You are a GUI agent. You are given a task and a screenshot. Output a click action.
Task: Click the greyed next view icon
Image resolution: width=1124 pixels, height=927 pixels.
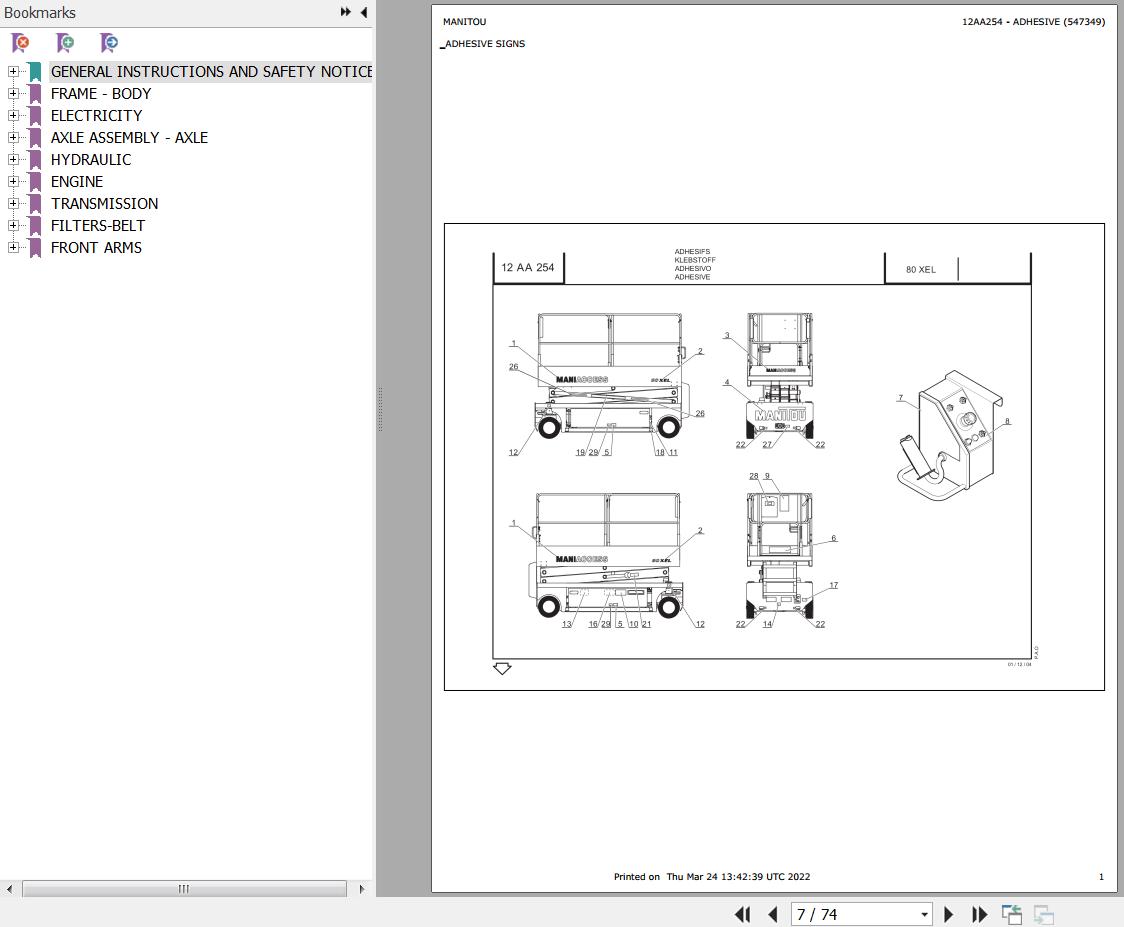pyautogui.click(x=1044, y=914)
